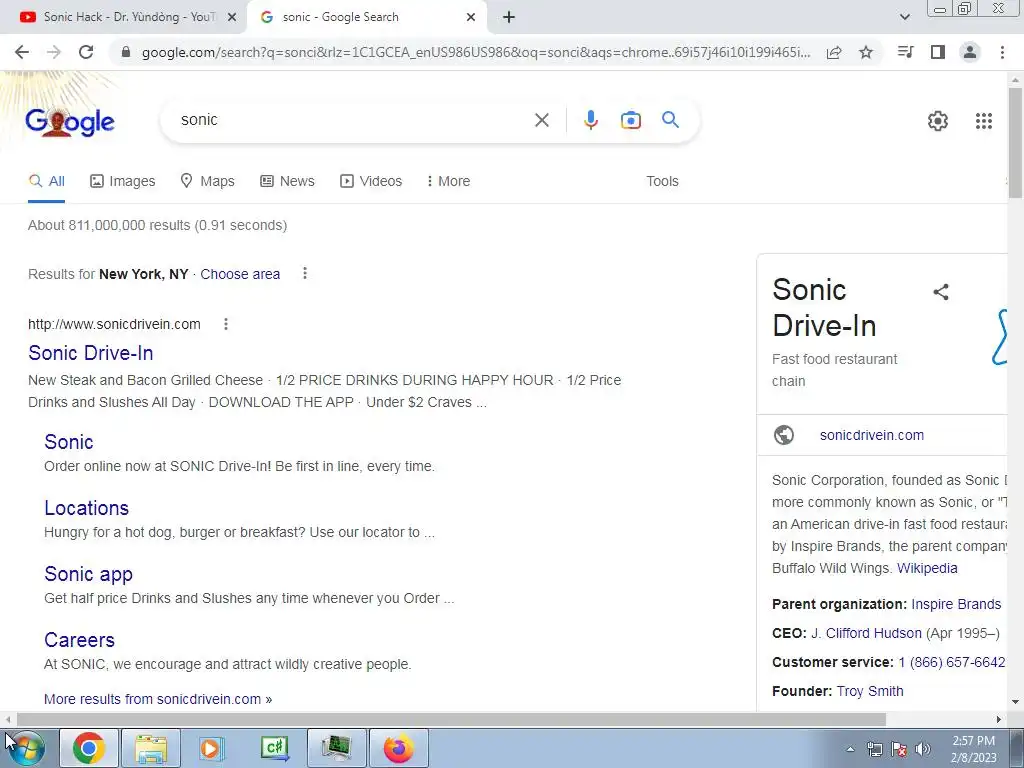Expand the More search categories menu
The image size is (1024, 768).
(448, 182)
